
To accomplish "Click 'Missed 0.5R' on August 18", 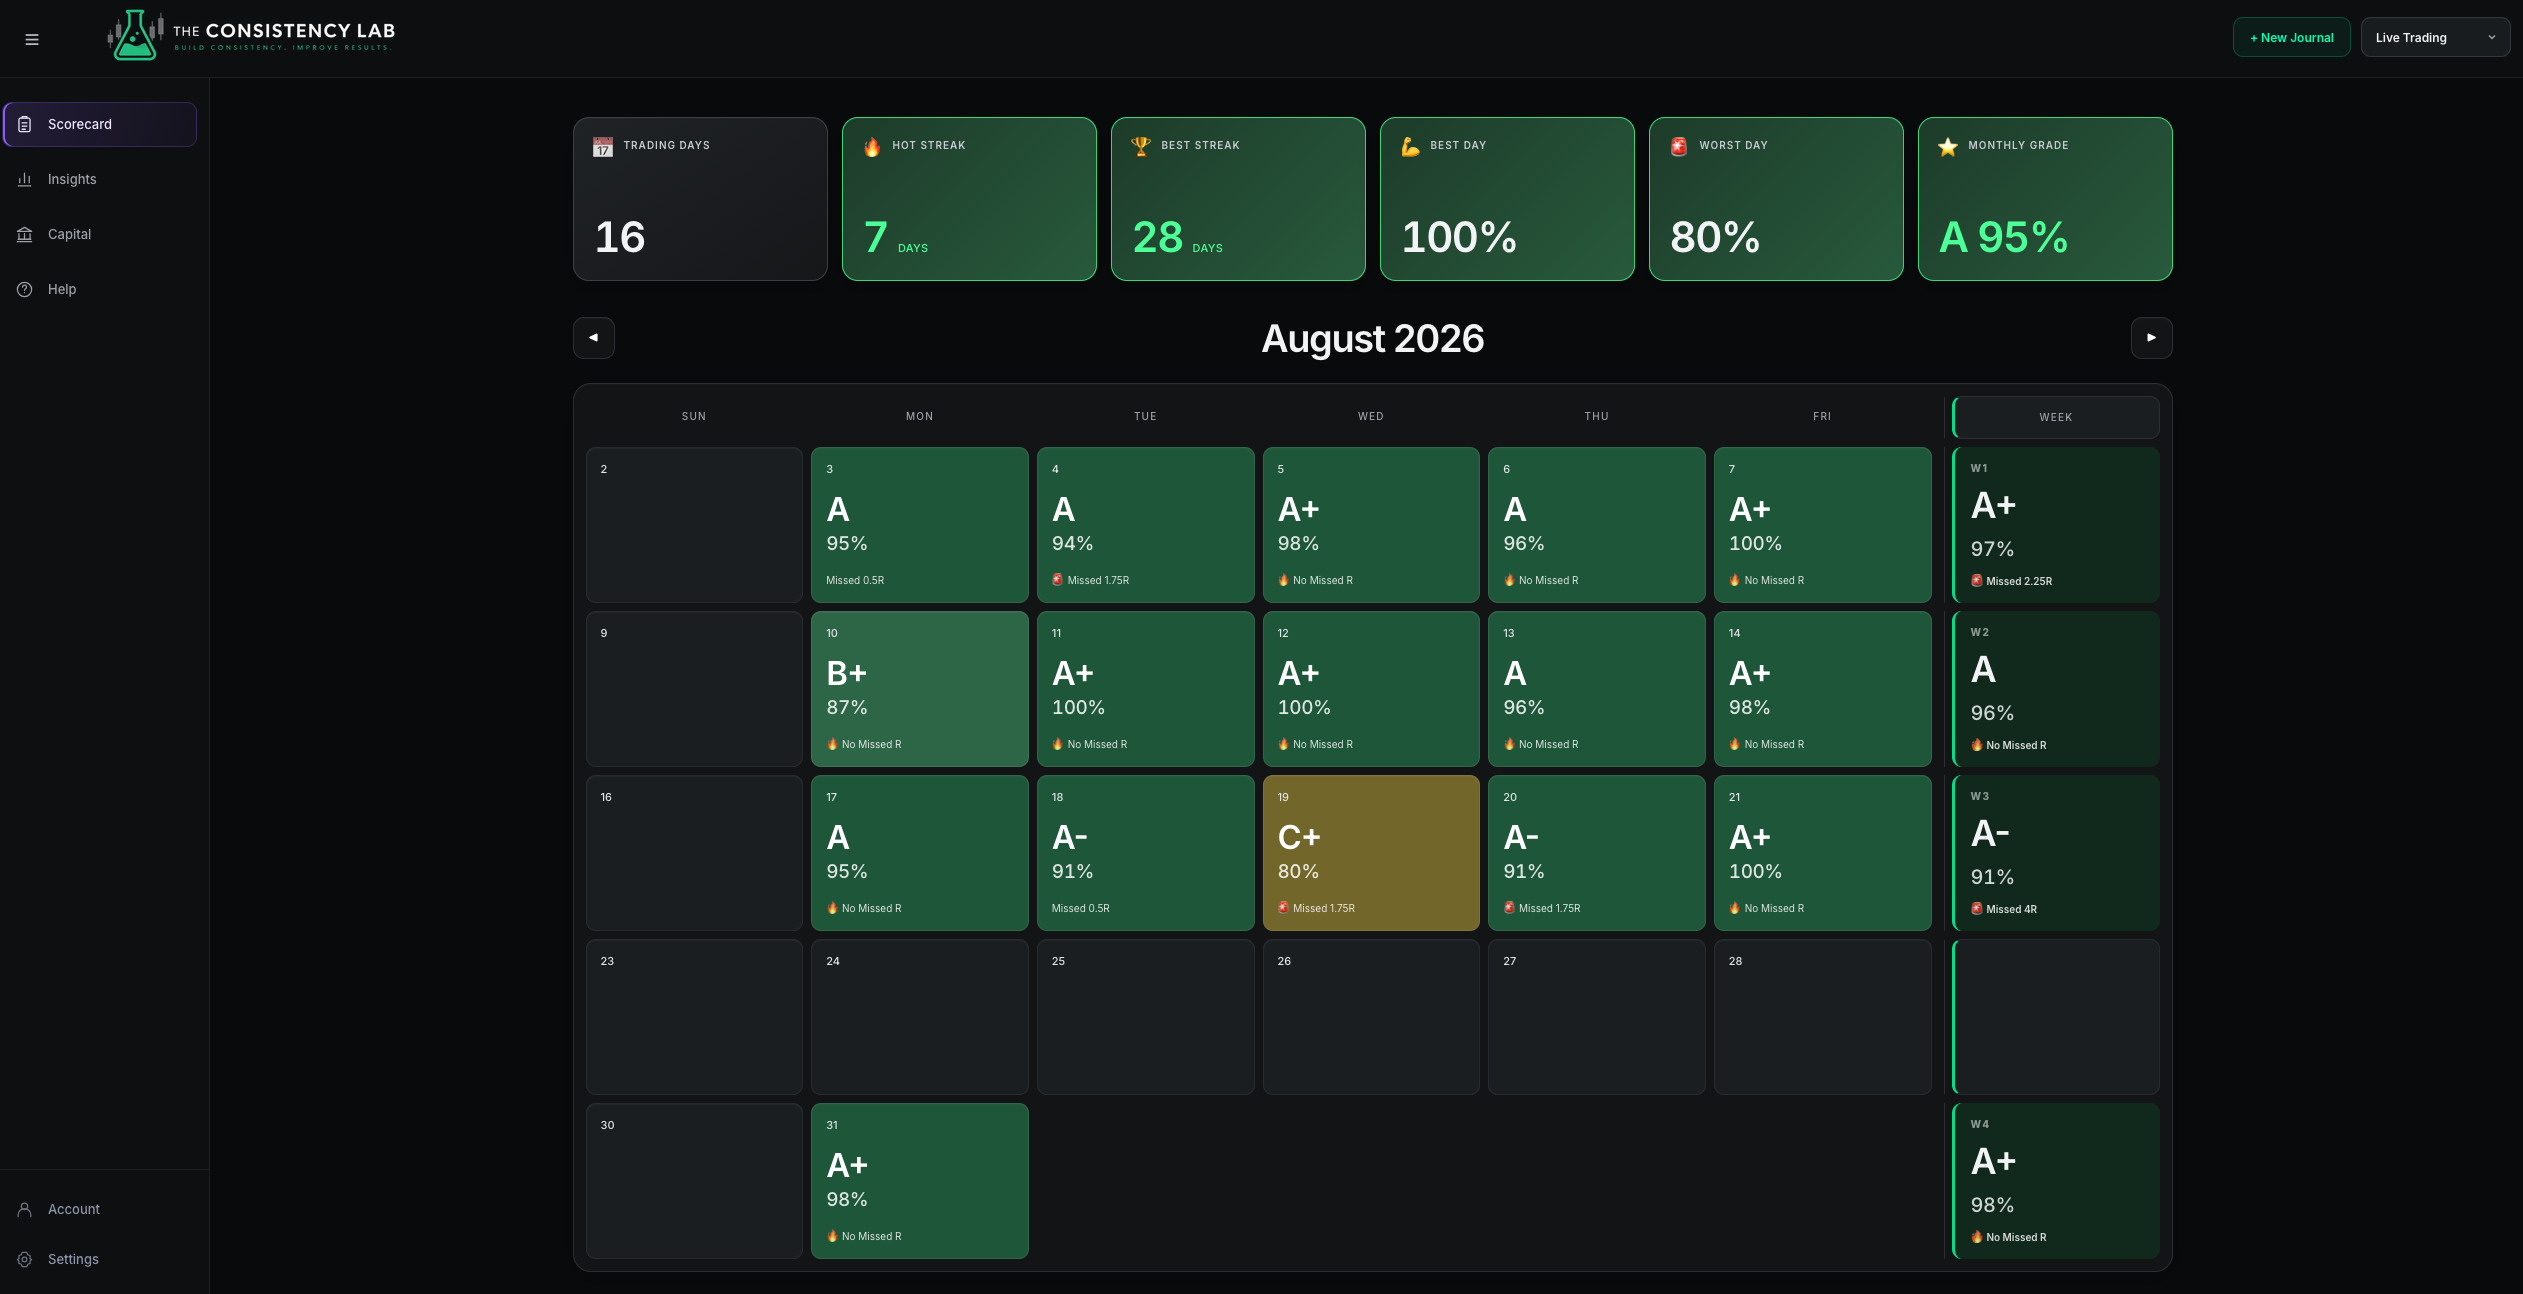I will [x=1081, y=908].
